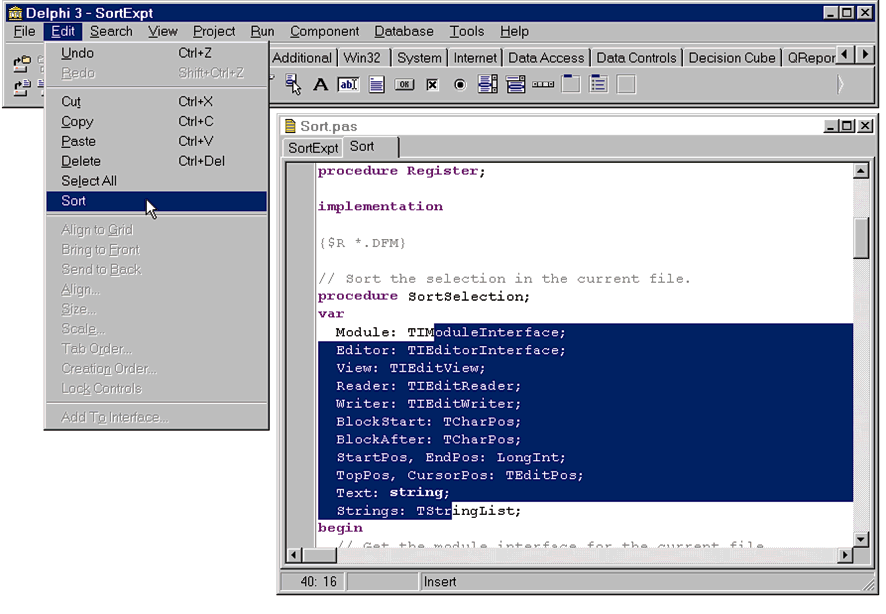Select the ScrollBar component icon
This screenshot has height=614, width=886.
(543, 85)
